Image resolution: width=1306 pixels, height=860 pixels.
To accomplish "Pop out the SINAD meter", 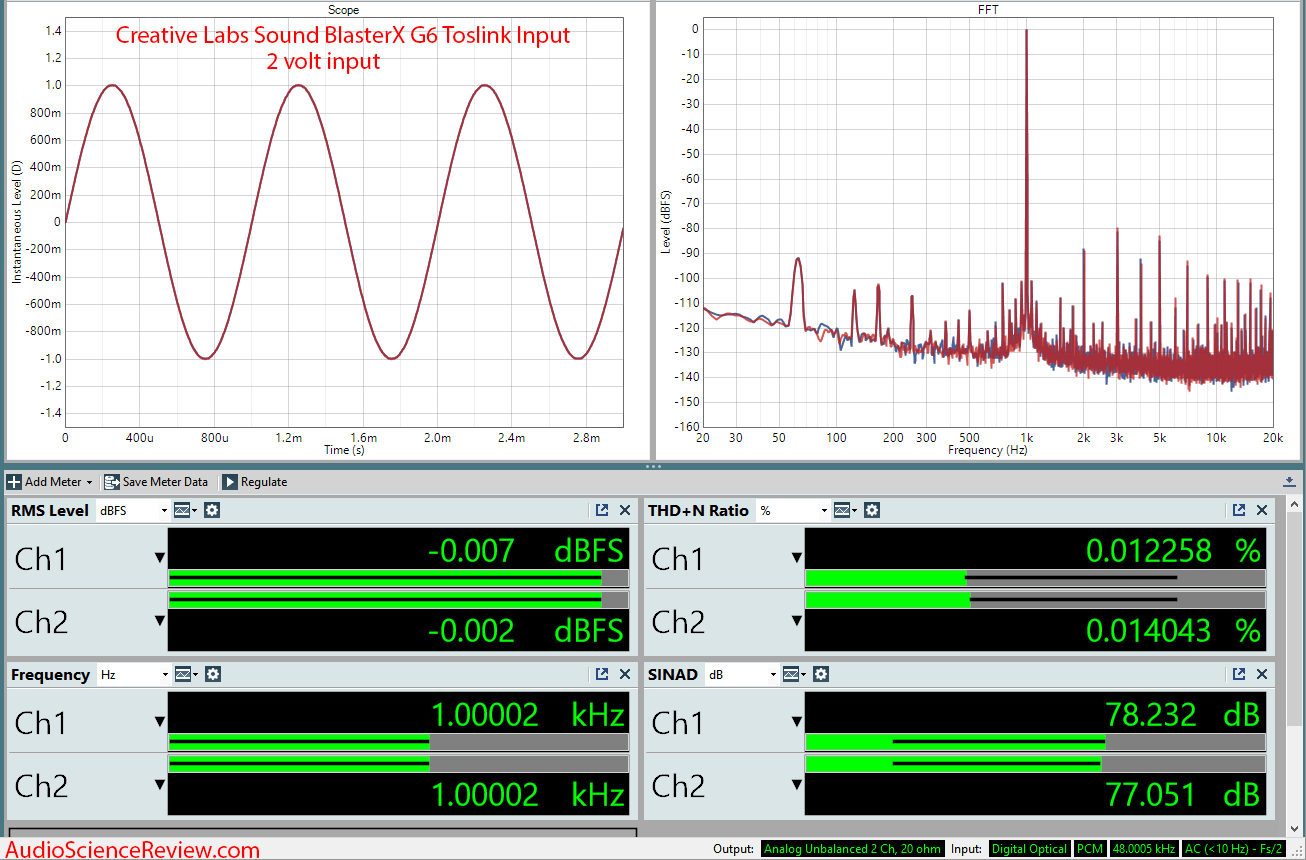I will point(1239,674).
